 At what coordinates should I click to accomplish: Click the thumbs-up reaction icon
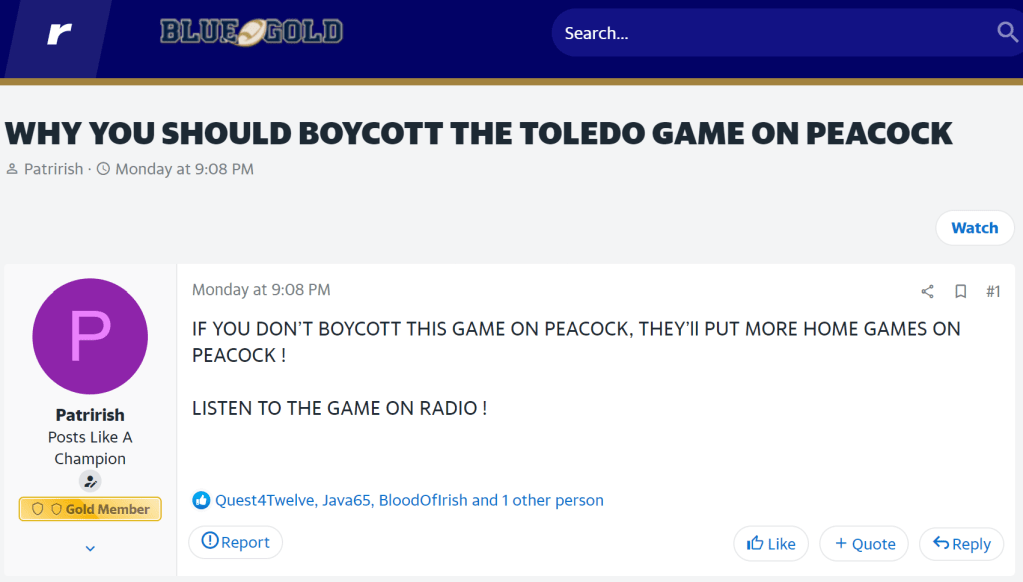[x=201, y=500]
